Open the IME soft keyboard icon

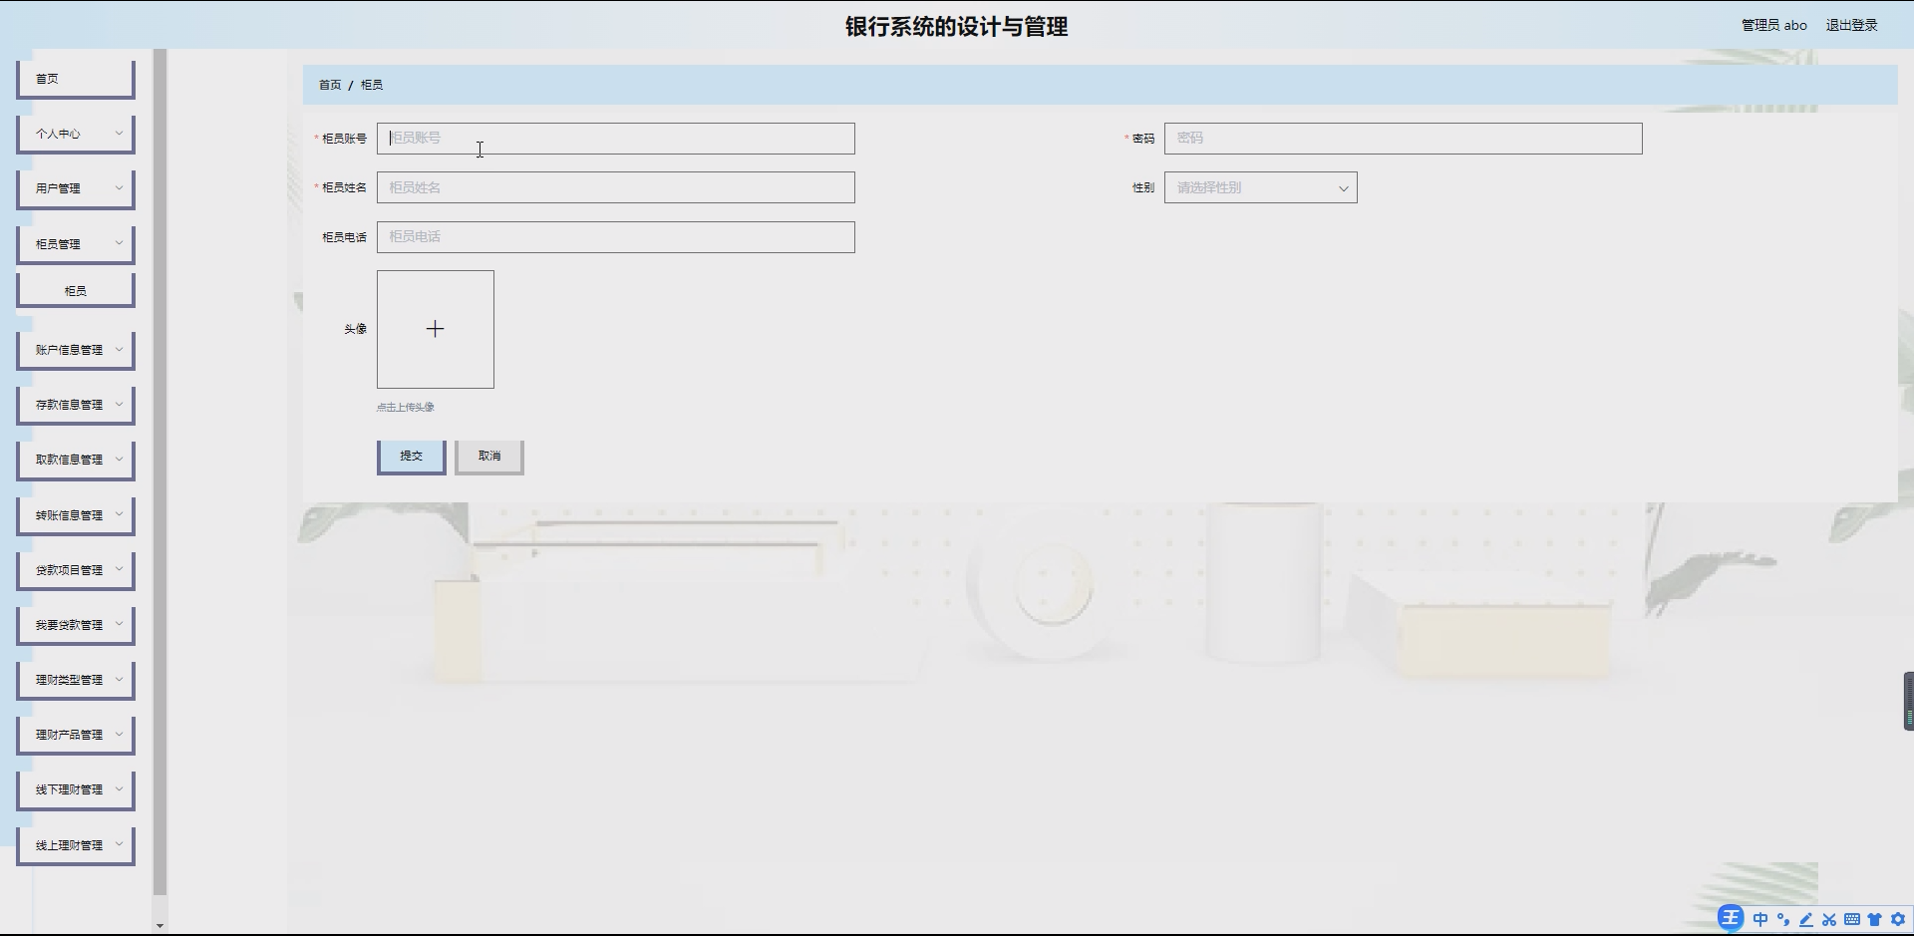tap(1852, 919)
